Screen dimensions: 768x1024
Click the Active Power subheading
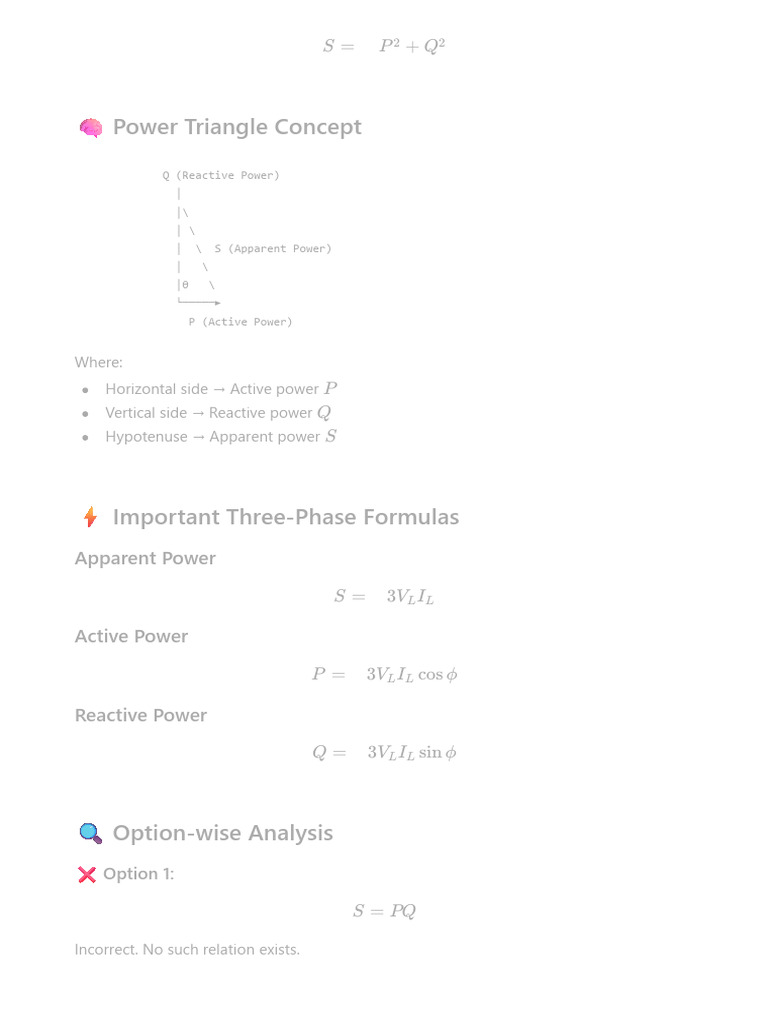click(131, 636)
